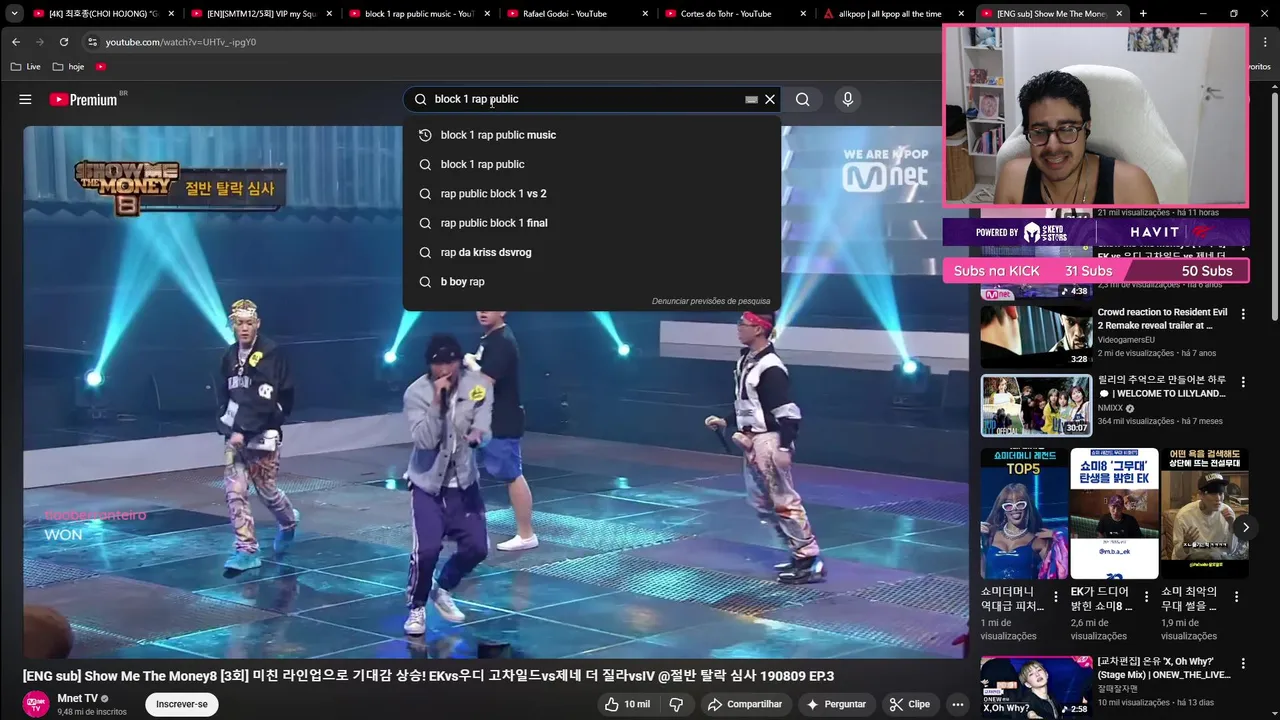Open the Mnet TV channel avatar

click(x=36, y=704)
